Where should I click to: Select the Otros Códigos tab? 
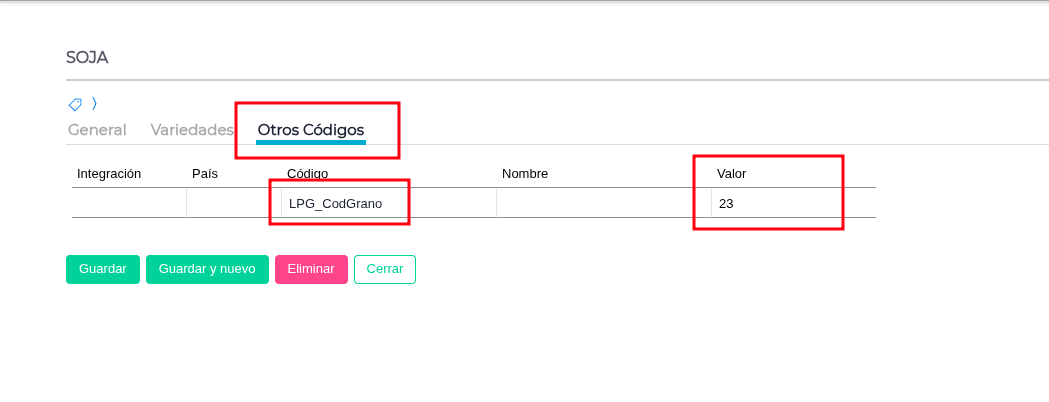coord(311,130)
